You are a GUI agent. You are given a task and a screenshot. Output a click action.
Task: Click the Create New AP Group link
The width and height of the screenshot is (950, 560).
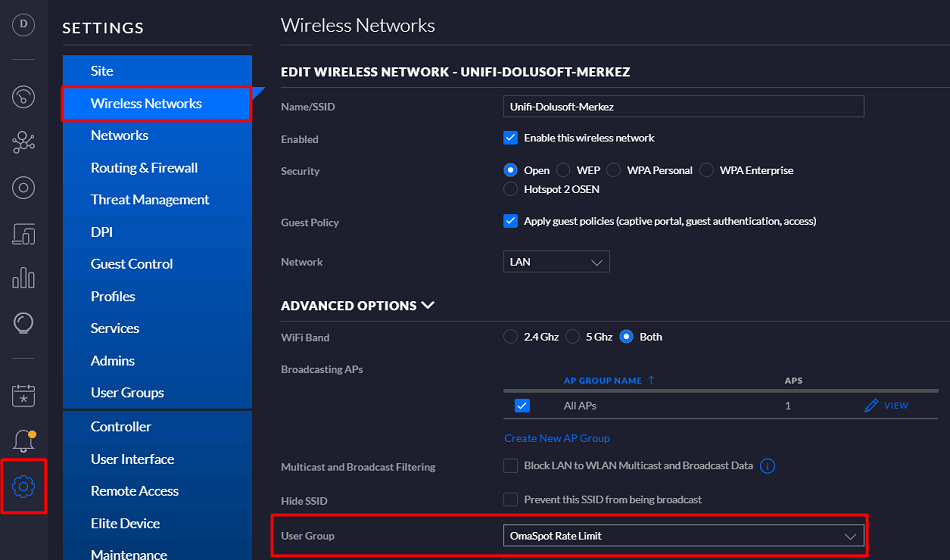tap(557, 438)
